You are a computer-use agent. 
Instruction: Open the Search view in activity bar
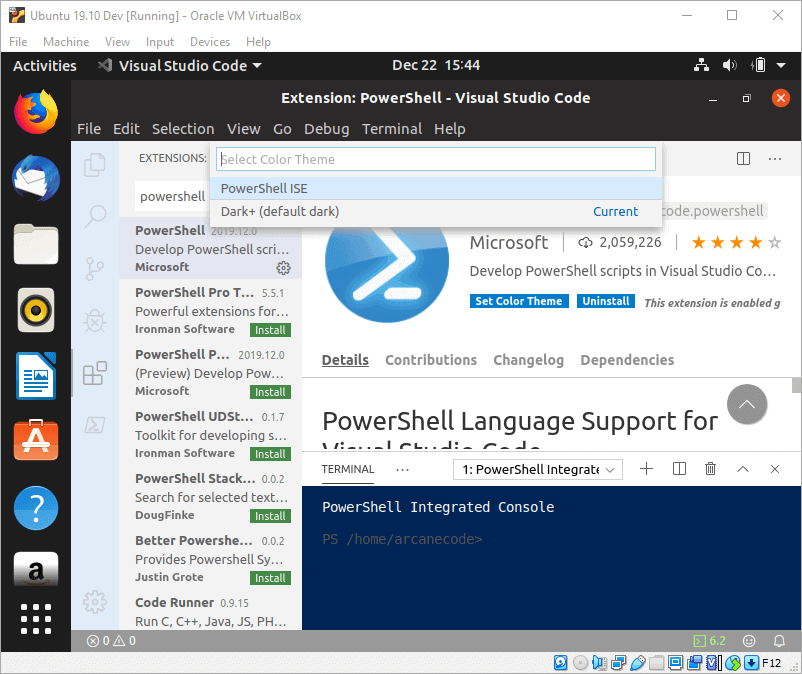point(95,216)
